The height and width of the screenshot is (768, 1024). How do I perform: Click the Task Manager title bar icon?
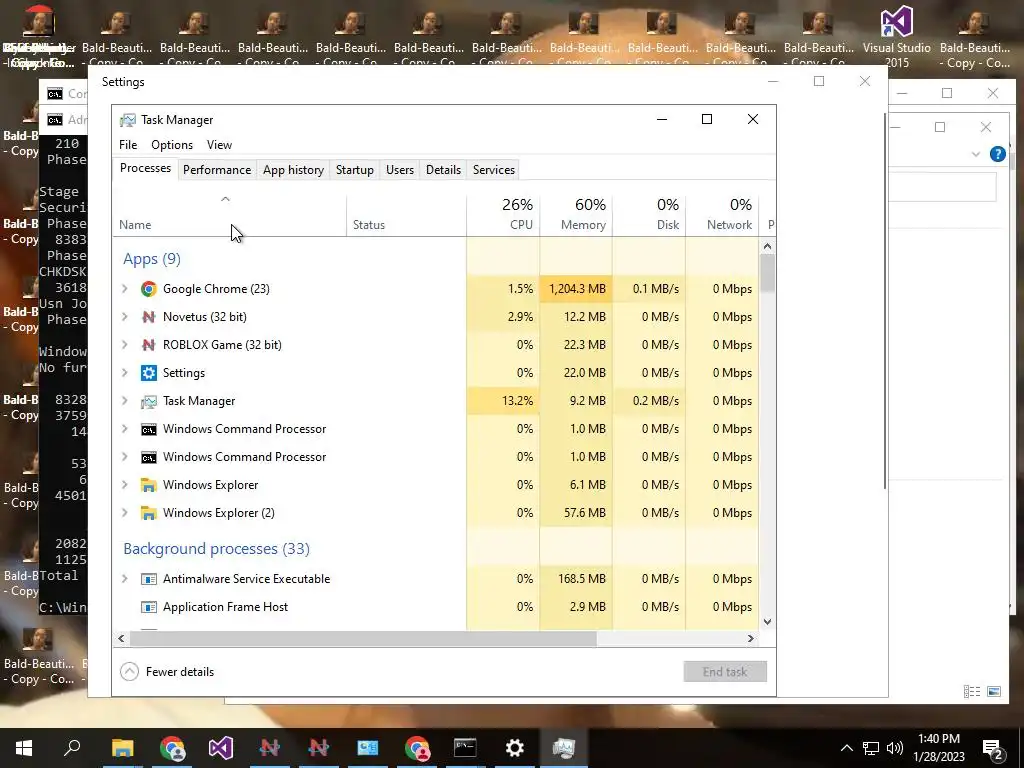tap(128, 120)
